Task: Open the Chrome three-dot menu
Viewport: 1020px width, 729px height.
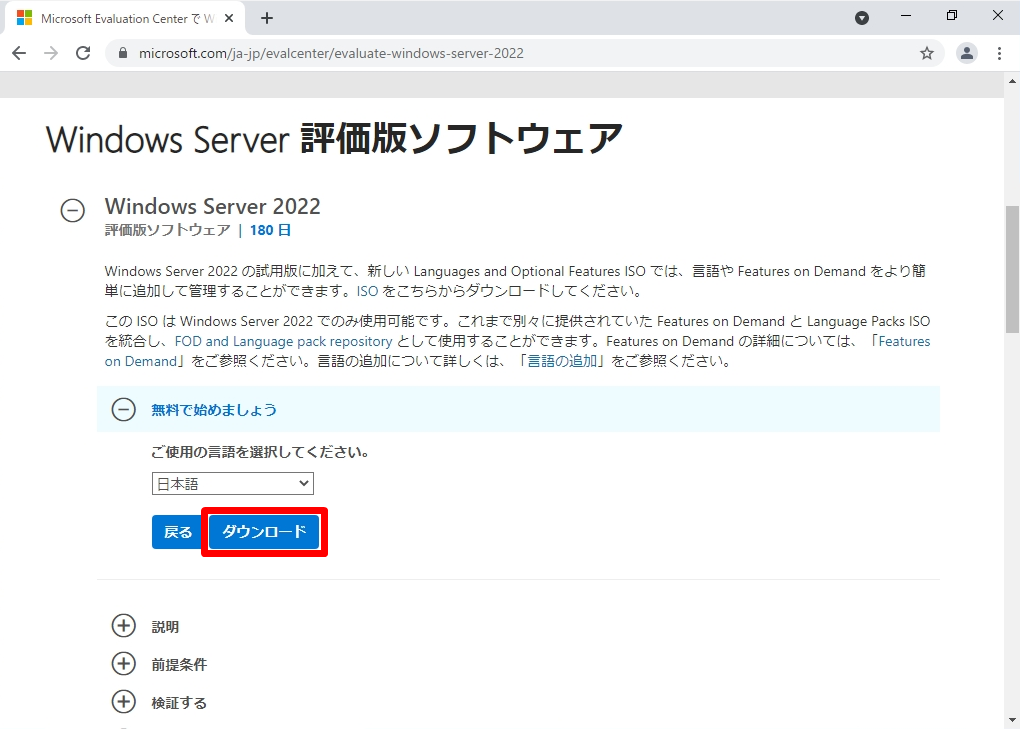Action: pos(999,53)
